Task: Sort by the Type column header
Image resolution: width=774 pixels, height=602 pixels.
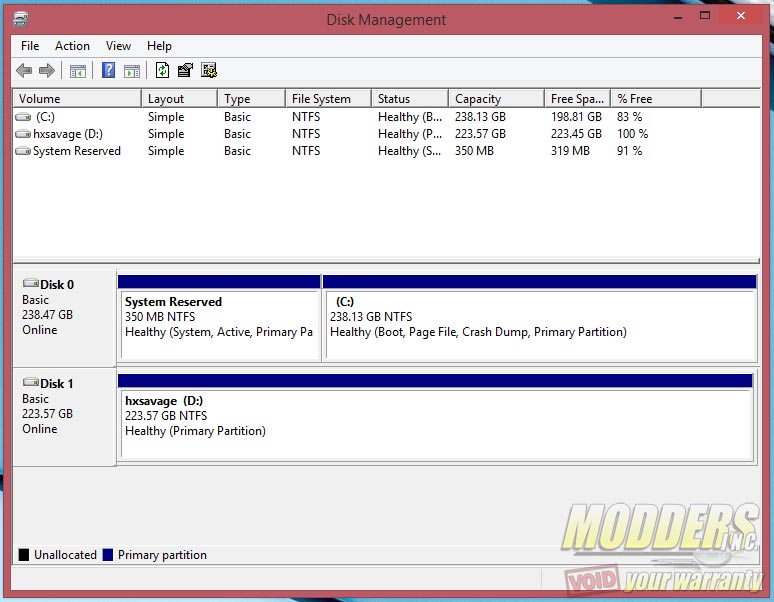Action: coord(251,99)
